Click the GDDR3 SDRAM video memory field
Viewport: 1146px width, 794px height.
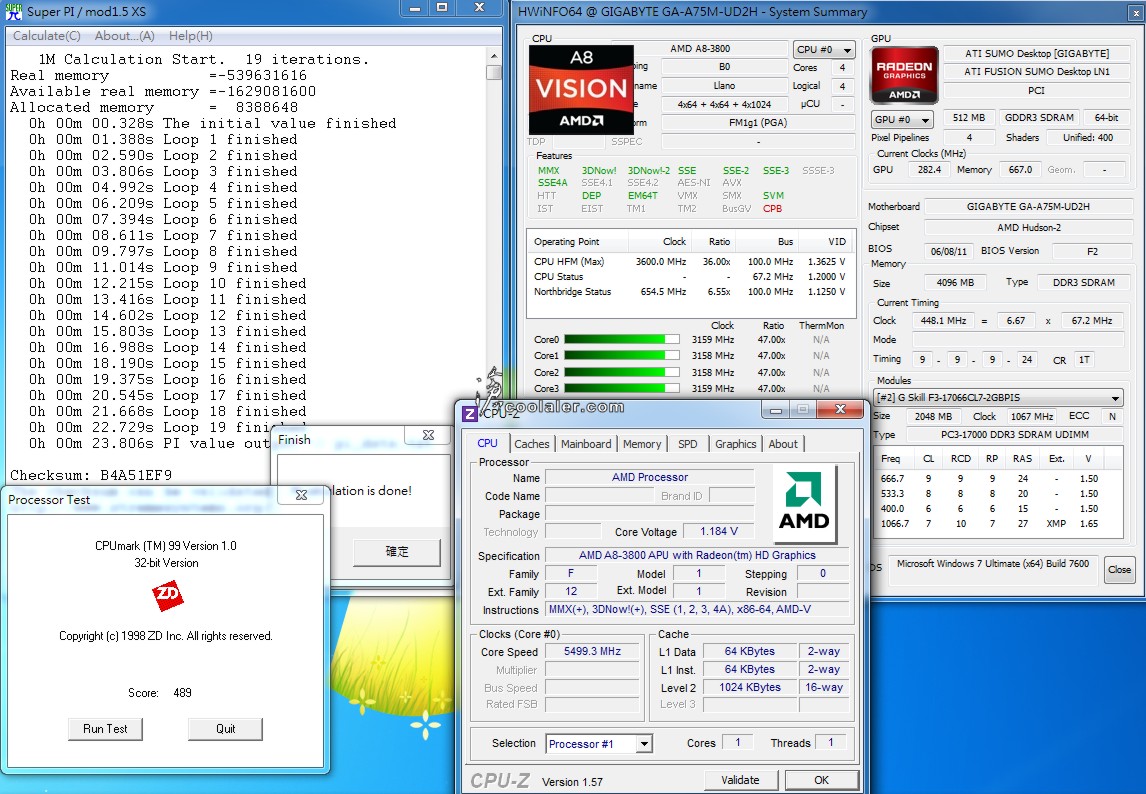[x=1039, y=118]
